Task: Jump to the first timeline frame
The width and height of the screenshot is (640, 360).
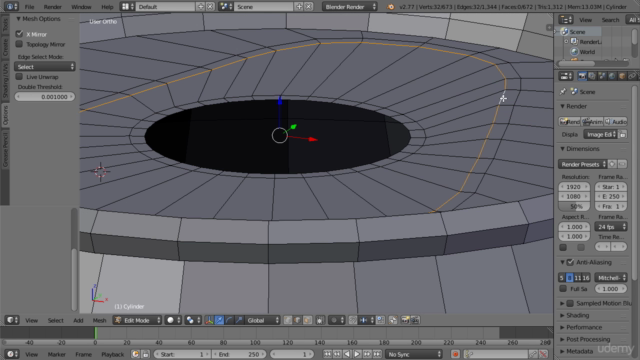Action: pyautogui.click(x=327, y=354)
